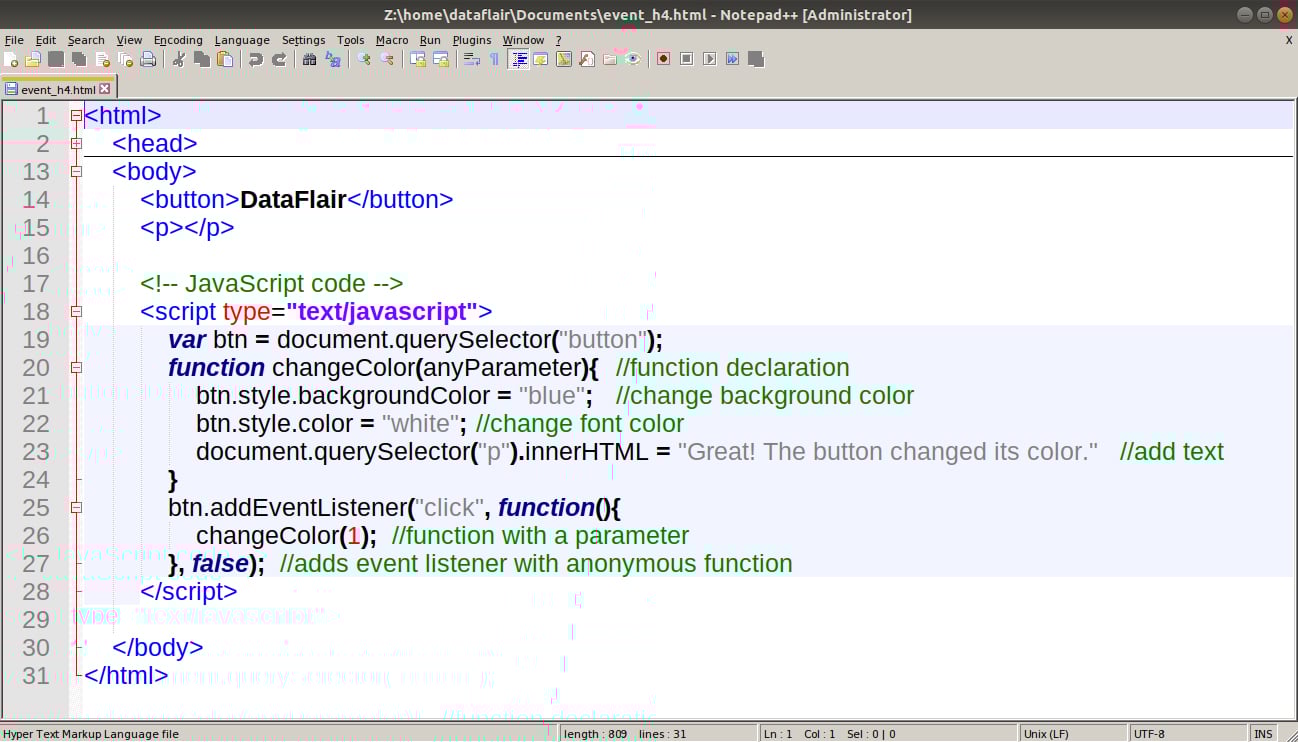Screen dimensions: 1298x742
Task: Start macro recording with the red record icon
Action: (x=664, y=59)
